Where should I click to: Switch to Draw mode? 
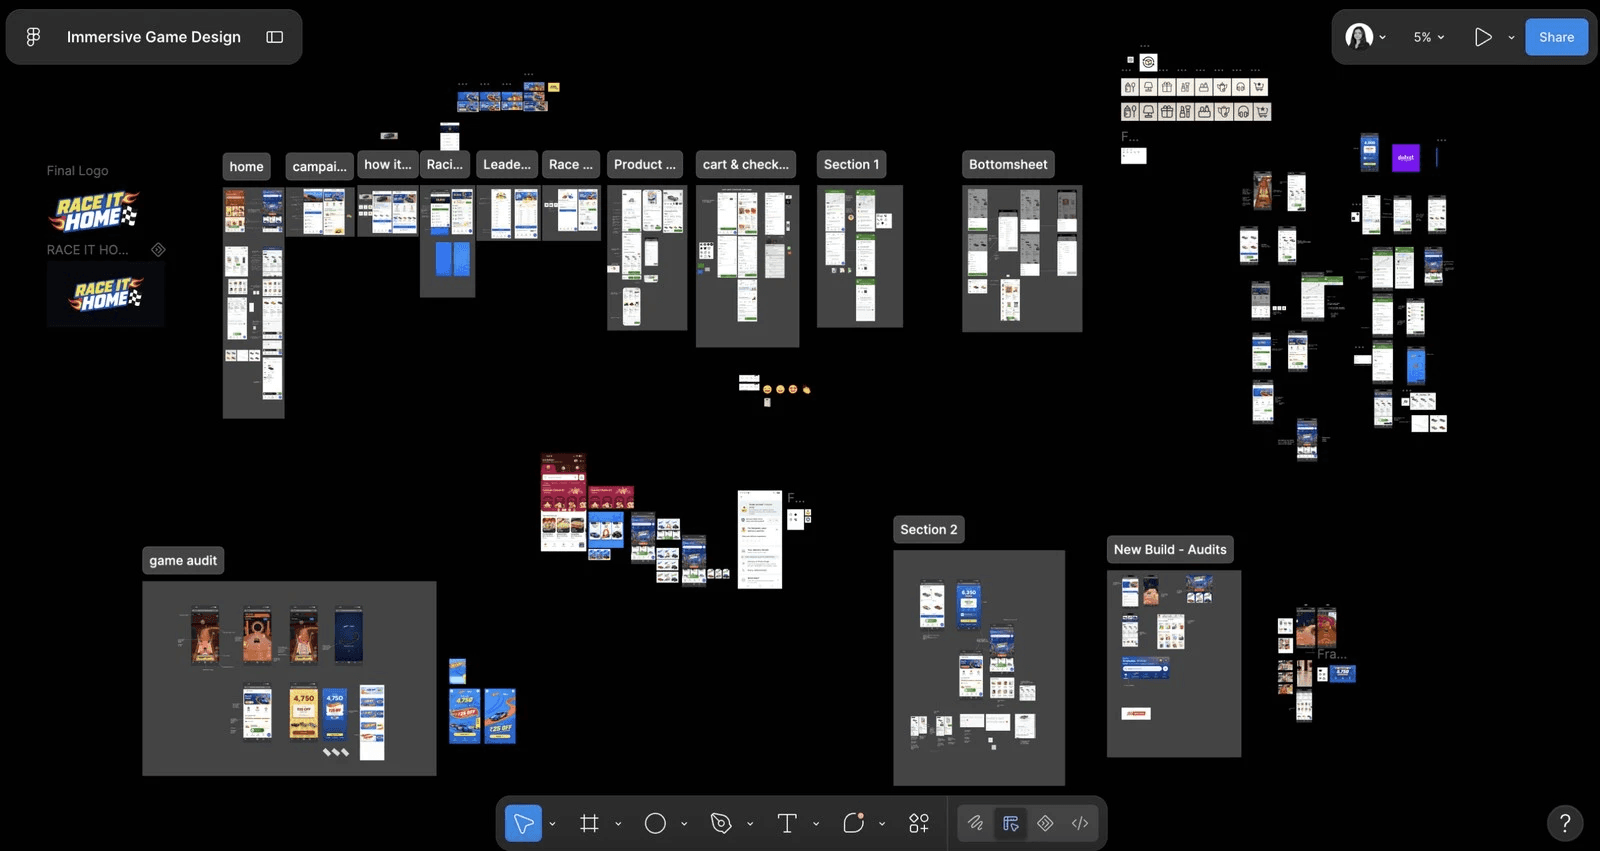point(975,823)
